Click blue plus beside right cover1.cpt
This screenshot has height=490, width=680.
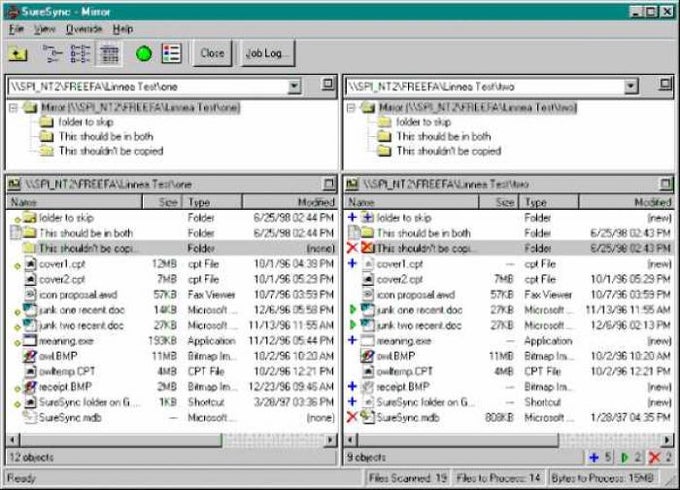click(353, 264)
